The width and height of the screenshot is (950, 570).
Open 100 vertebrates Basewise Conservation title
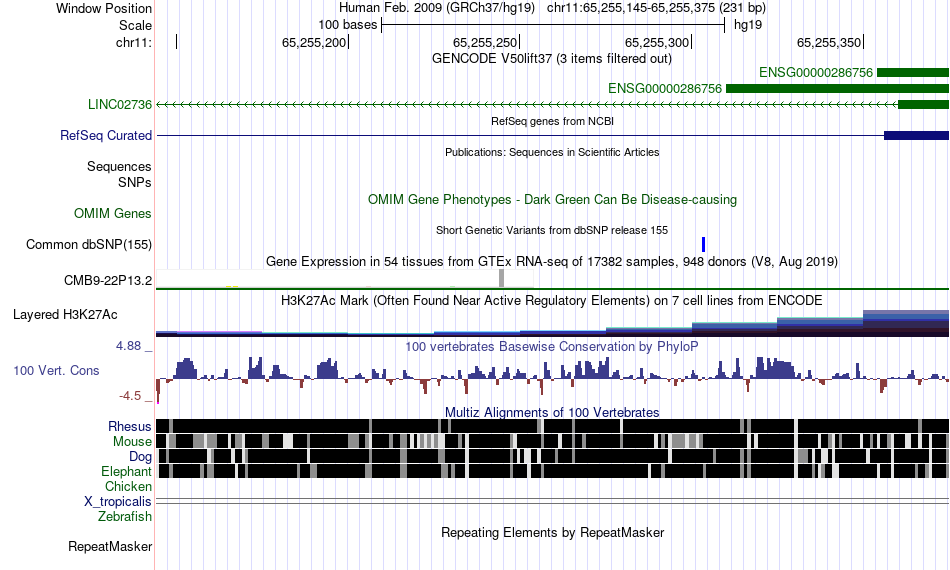click(552, 346)
